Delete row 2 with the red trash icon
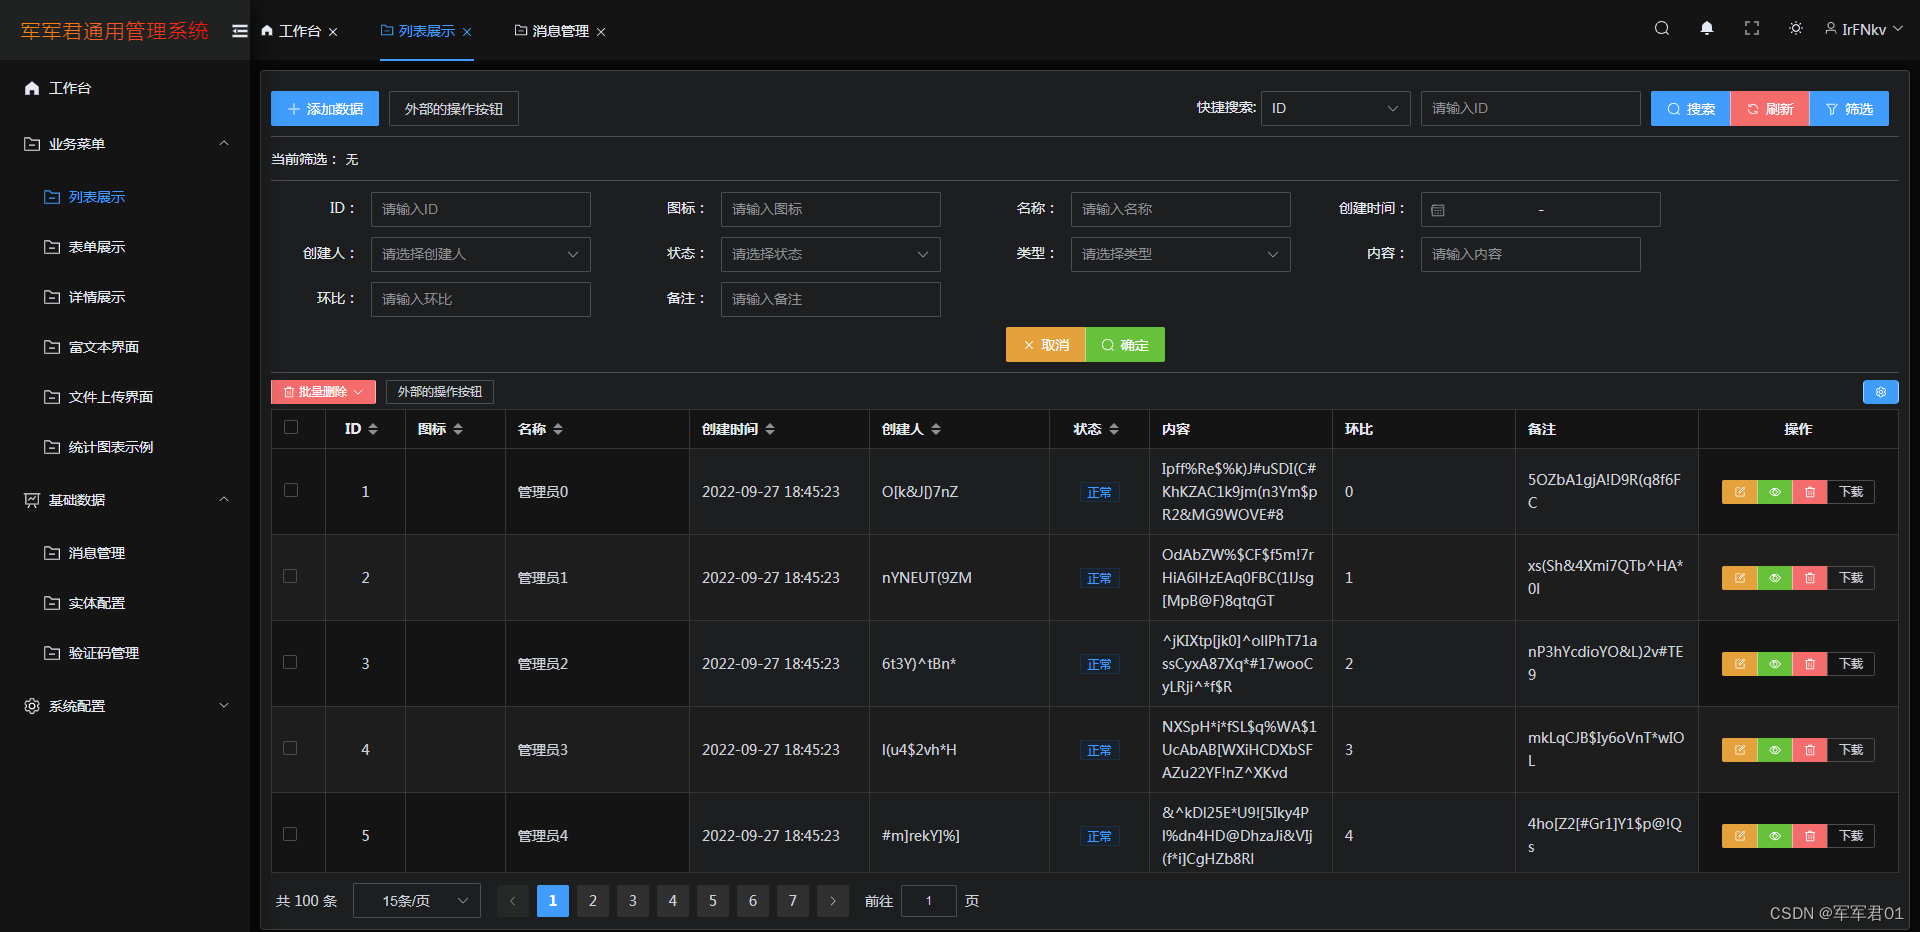The image size is (1920, 932). (x=1809, y=578)
